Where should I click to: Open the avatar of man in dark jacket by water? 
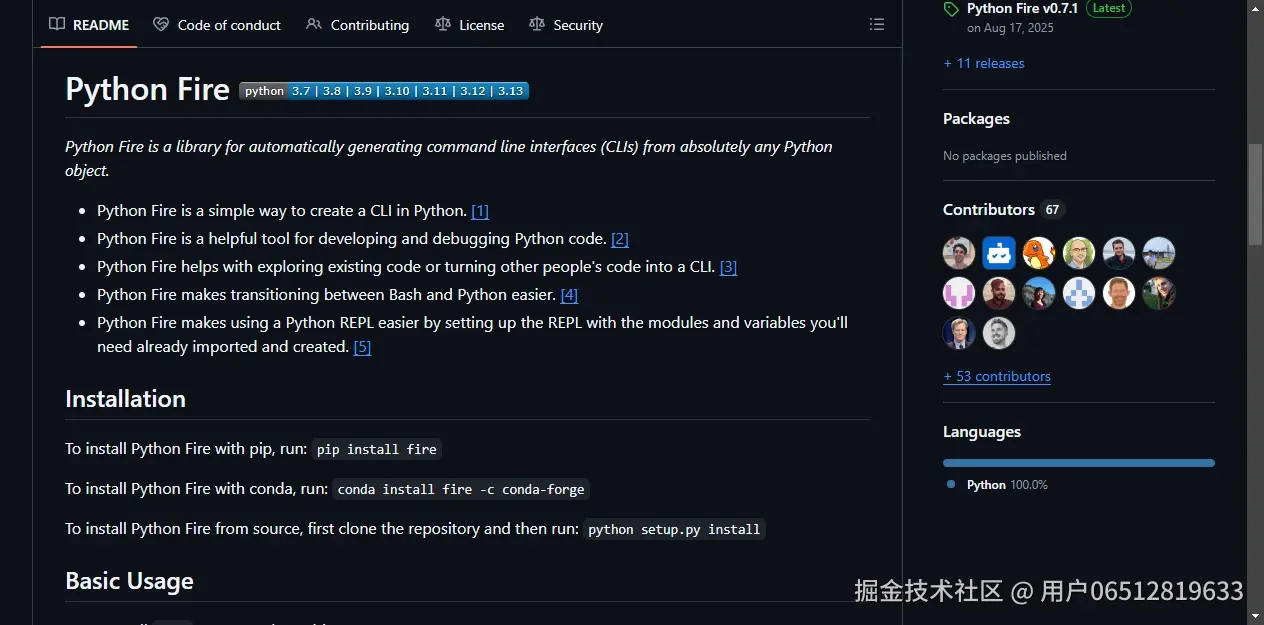click(x=1119, y=253)
